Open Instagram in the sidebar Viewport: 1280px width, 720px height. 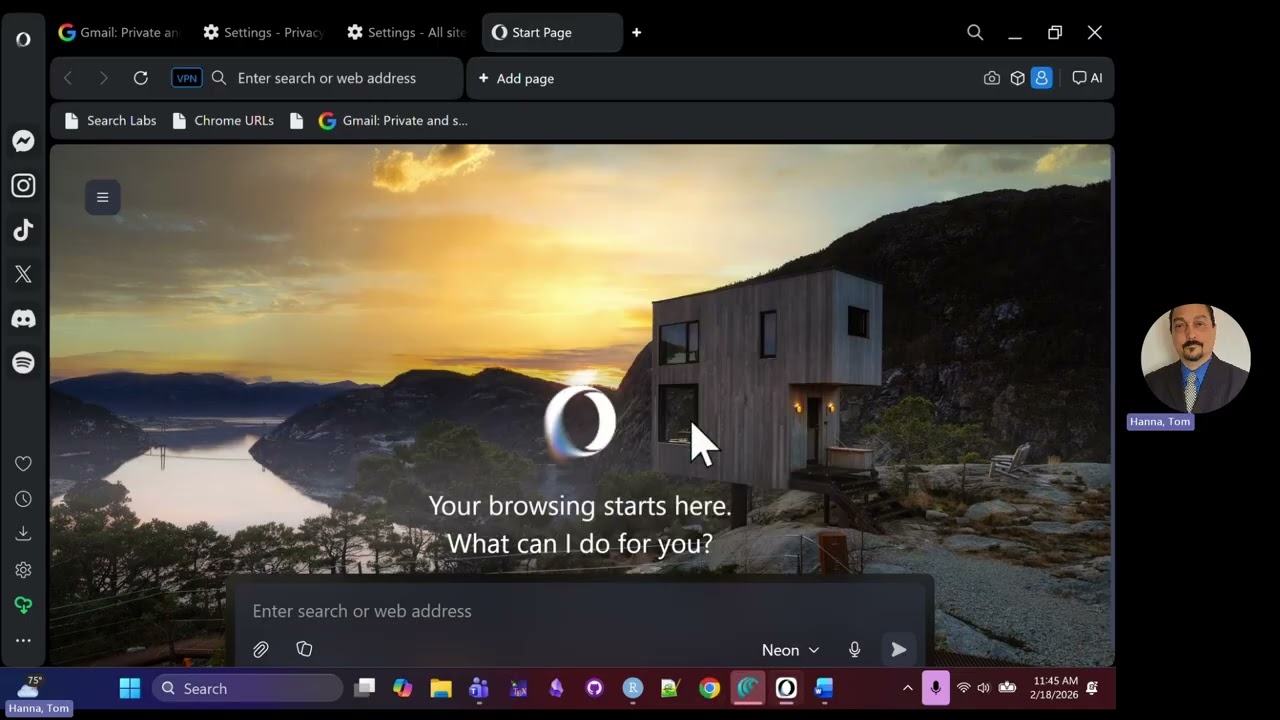point(23,186)
